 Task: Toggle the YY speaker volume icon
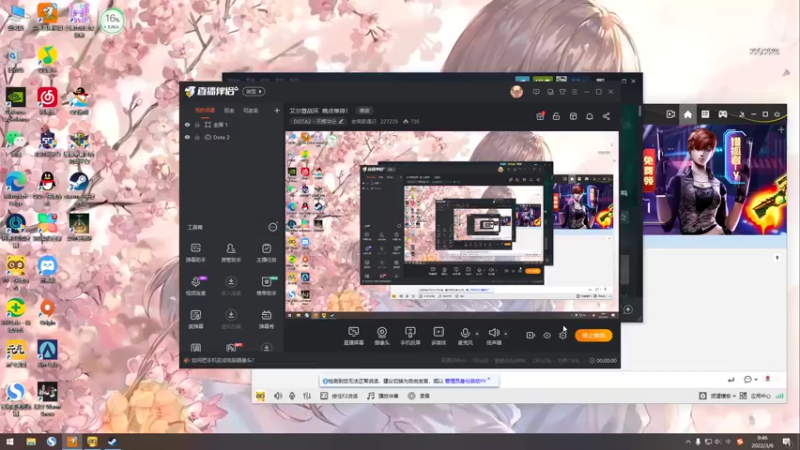pos(278,396)
